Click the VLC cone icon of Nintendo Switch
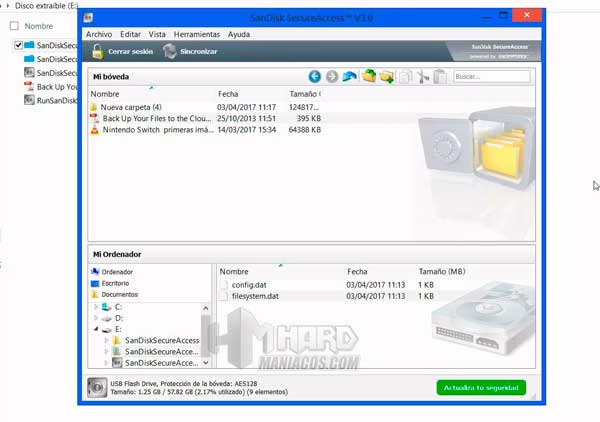 pos(94,130)
